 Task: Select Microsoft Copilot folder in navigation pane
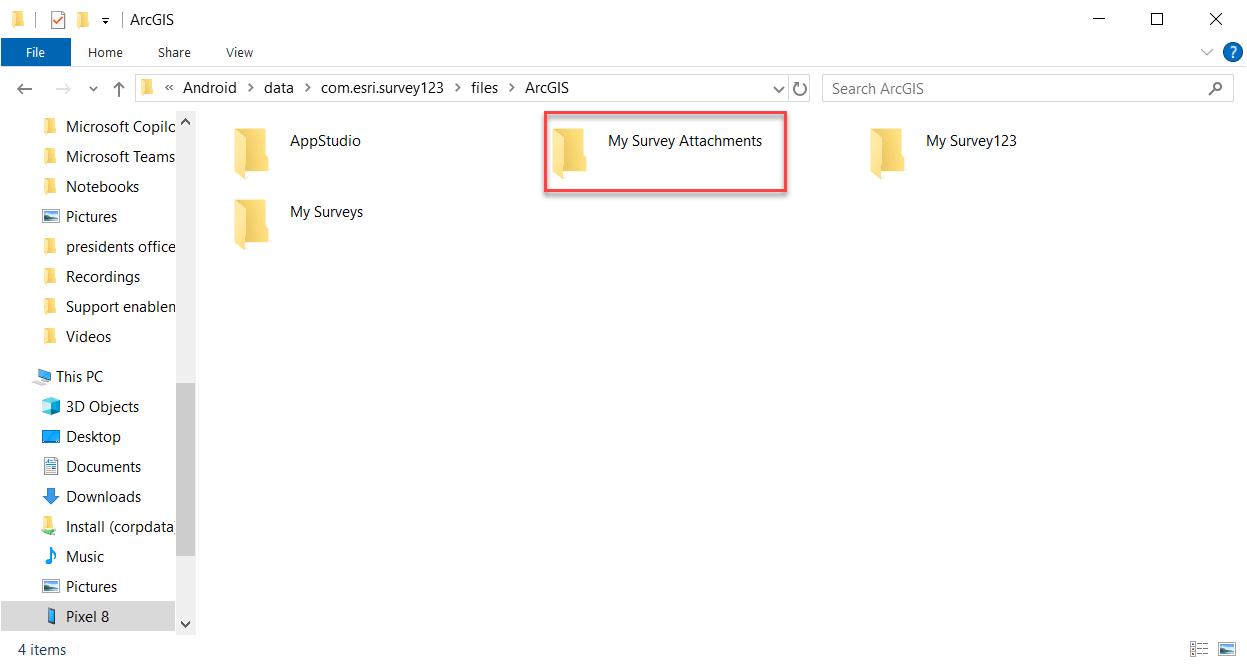108,127
